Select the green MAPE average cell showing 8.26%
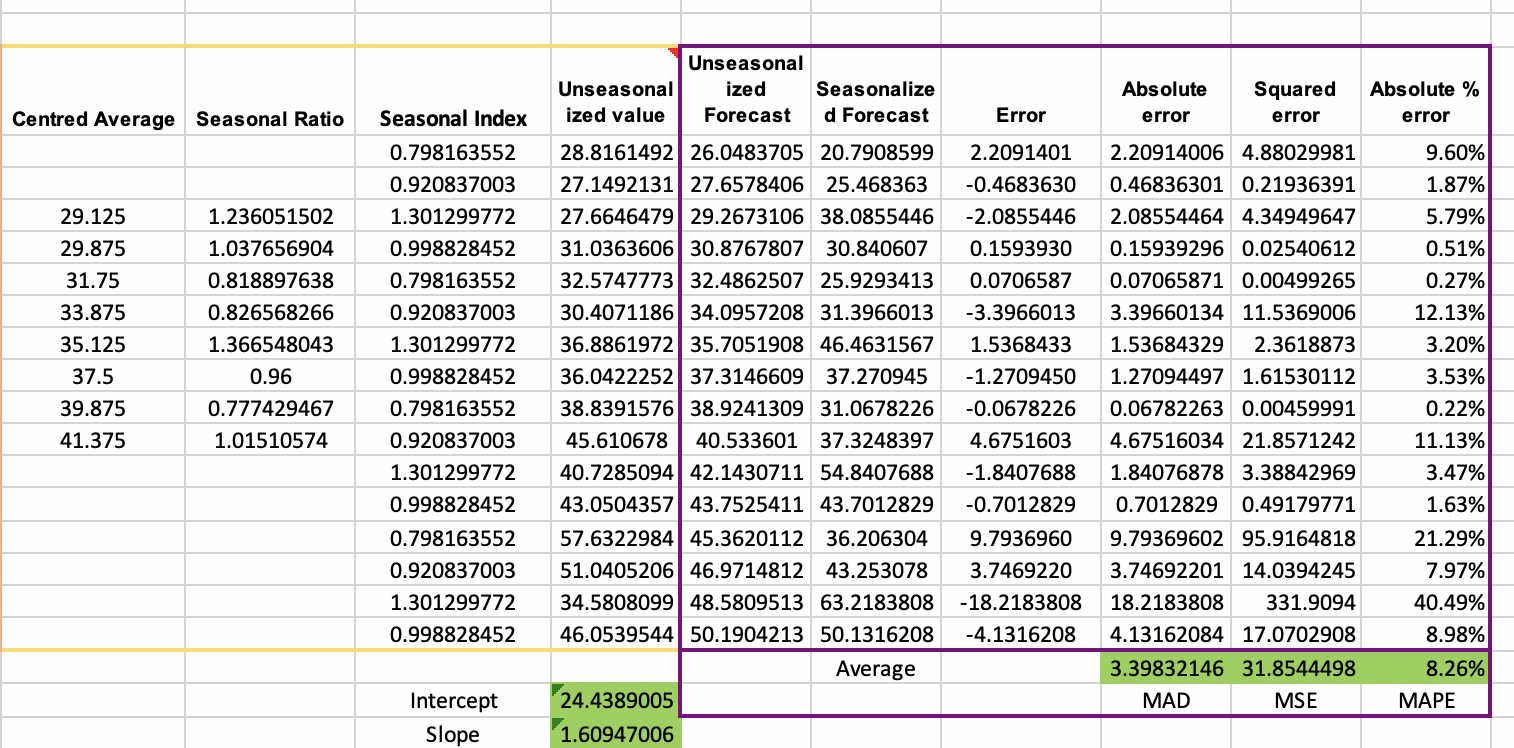Viewport: 1514px width, 748px height. [x=1428, y=667]
